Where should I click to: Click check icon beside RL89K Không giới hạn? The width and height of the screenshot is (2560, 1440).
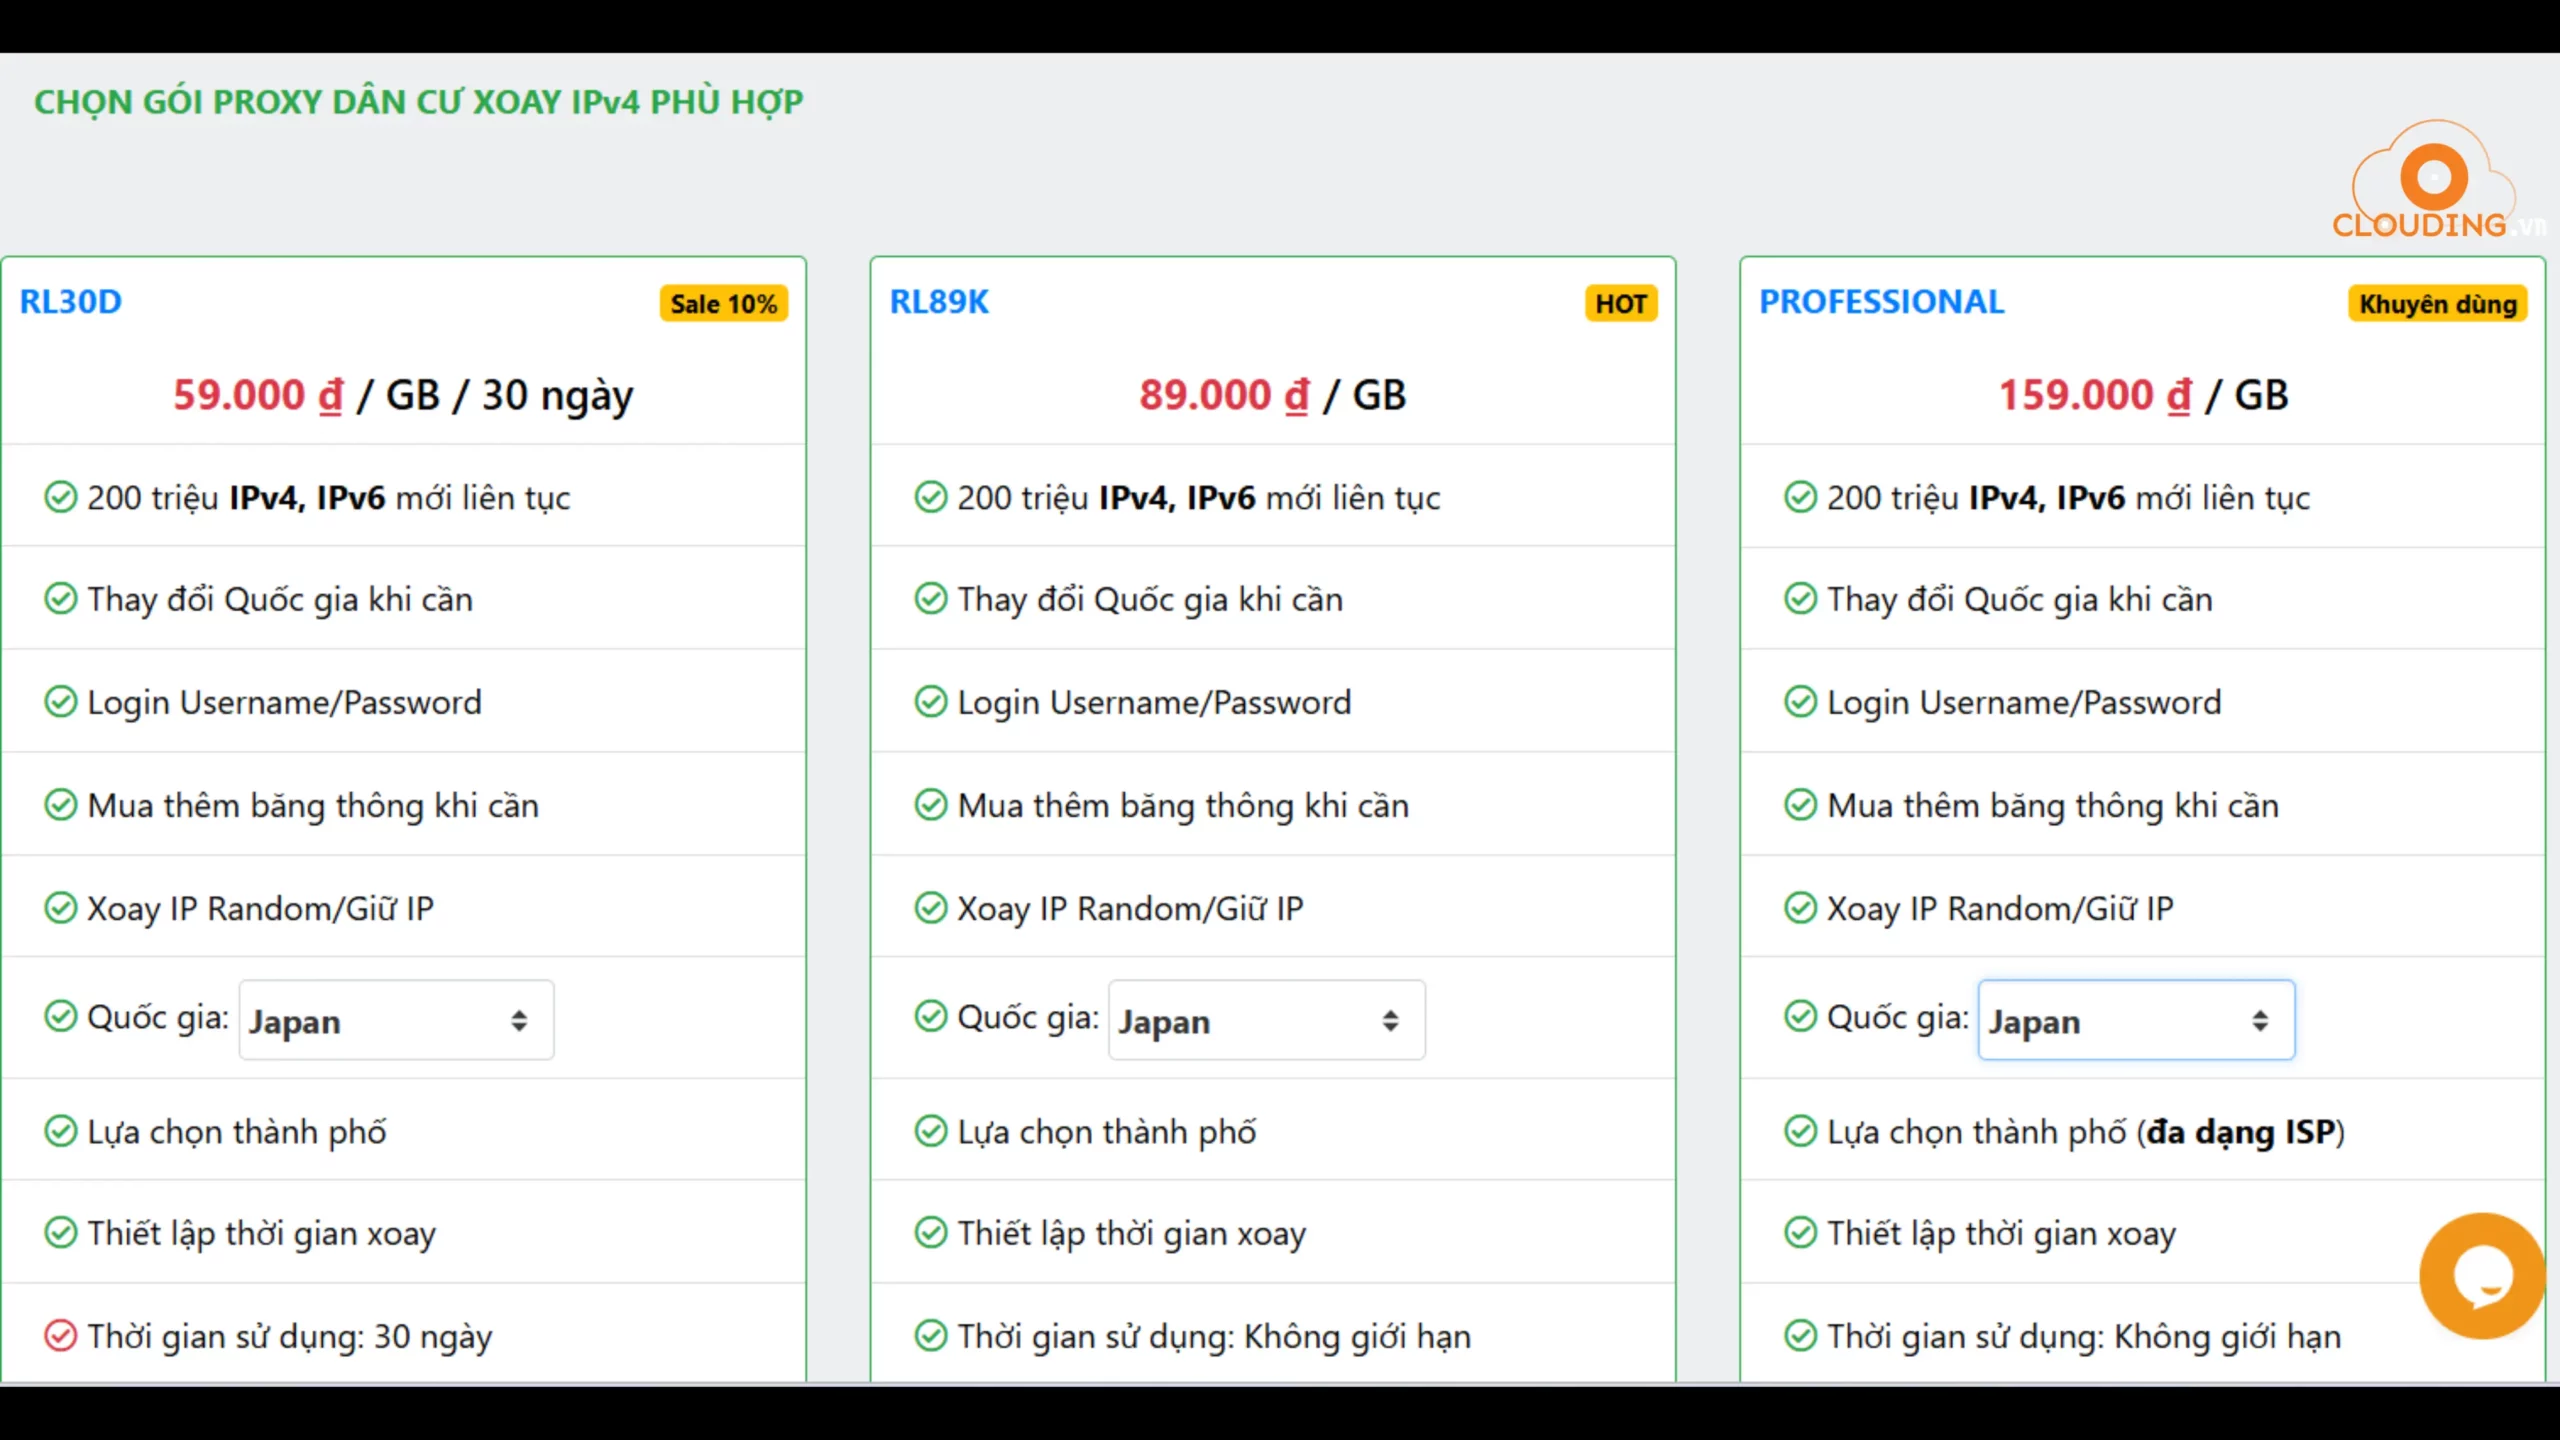click(x=930, y=1336)
